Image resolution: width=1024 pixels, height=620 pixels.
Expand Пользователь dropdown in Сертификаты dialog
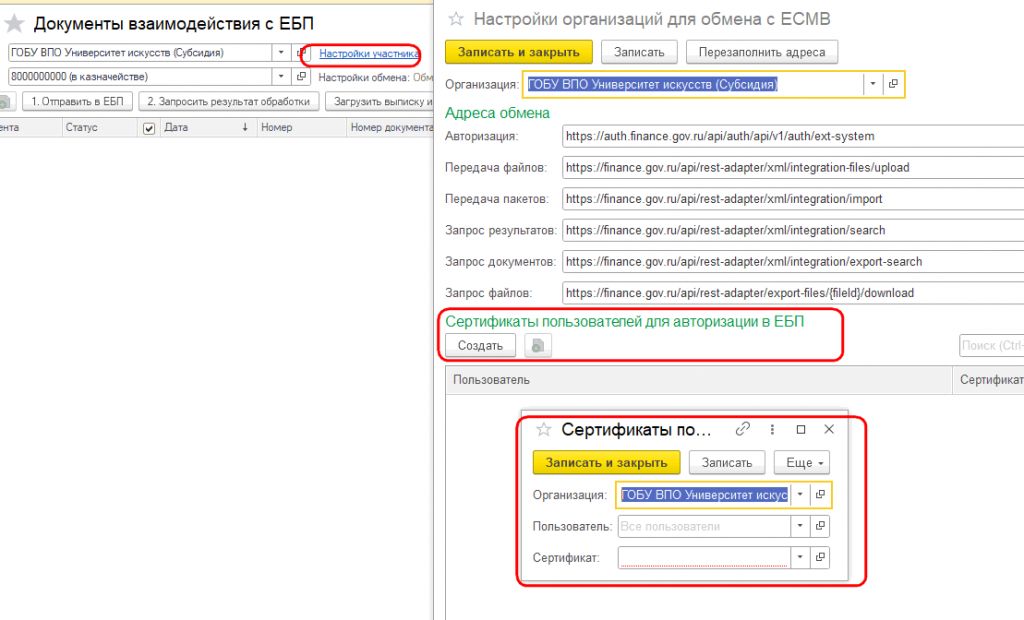(800, 526)
